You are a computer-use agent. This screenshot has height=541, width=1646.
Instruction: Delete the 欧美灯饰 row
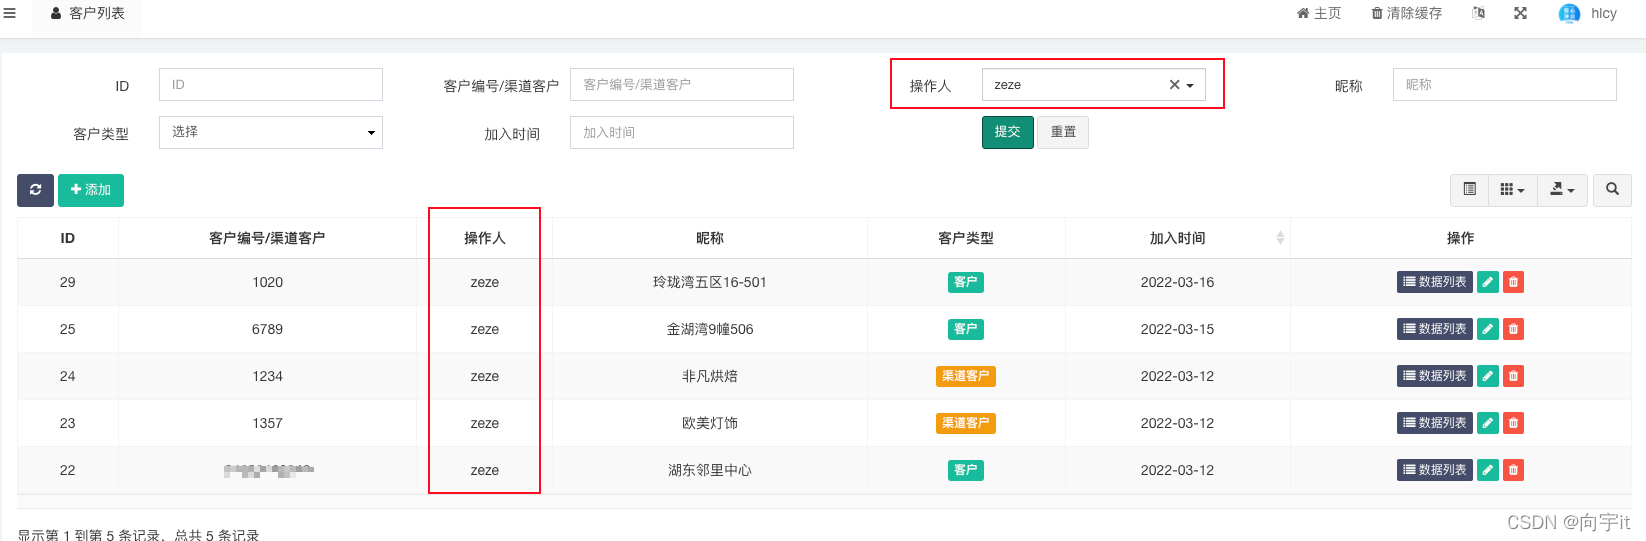[x=1513, y=423]
